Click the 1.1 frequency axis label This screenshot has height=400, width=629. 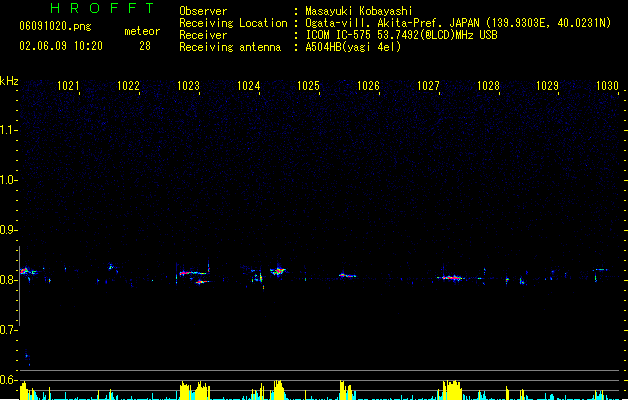(8, 130)
